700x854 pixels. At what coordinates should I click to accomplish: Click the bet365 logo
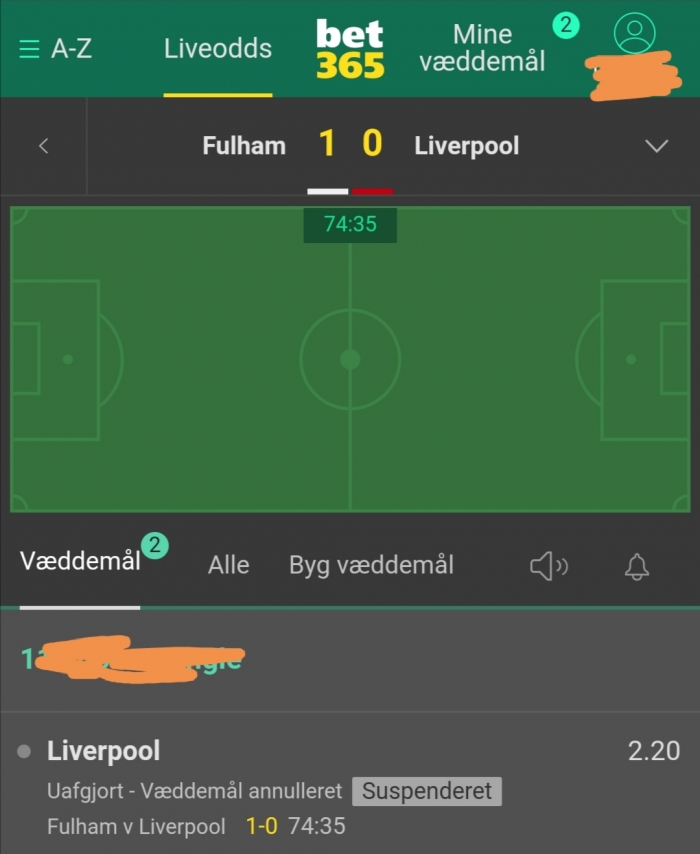click(350, 49)
